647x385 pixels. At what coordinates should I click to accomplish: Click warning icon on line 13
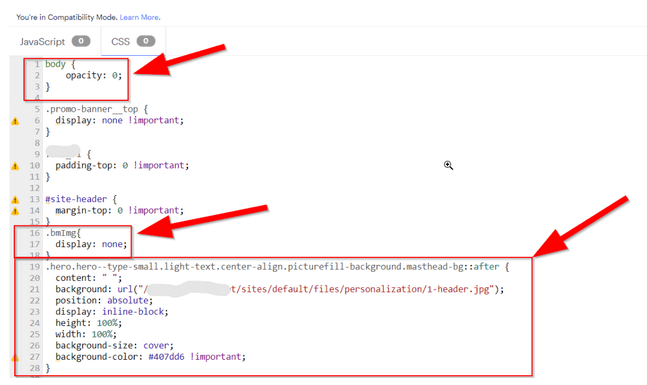click(x=15, y=200)
